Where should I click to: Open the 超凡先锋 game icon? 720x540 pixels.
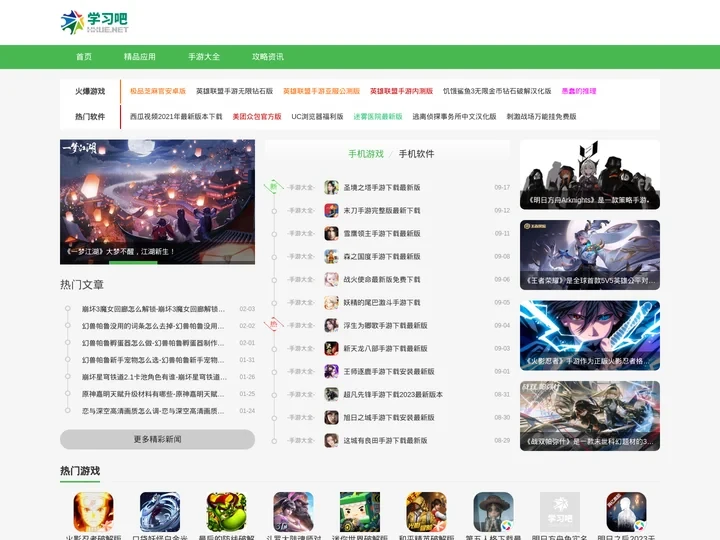coord(331,394)
